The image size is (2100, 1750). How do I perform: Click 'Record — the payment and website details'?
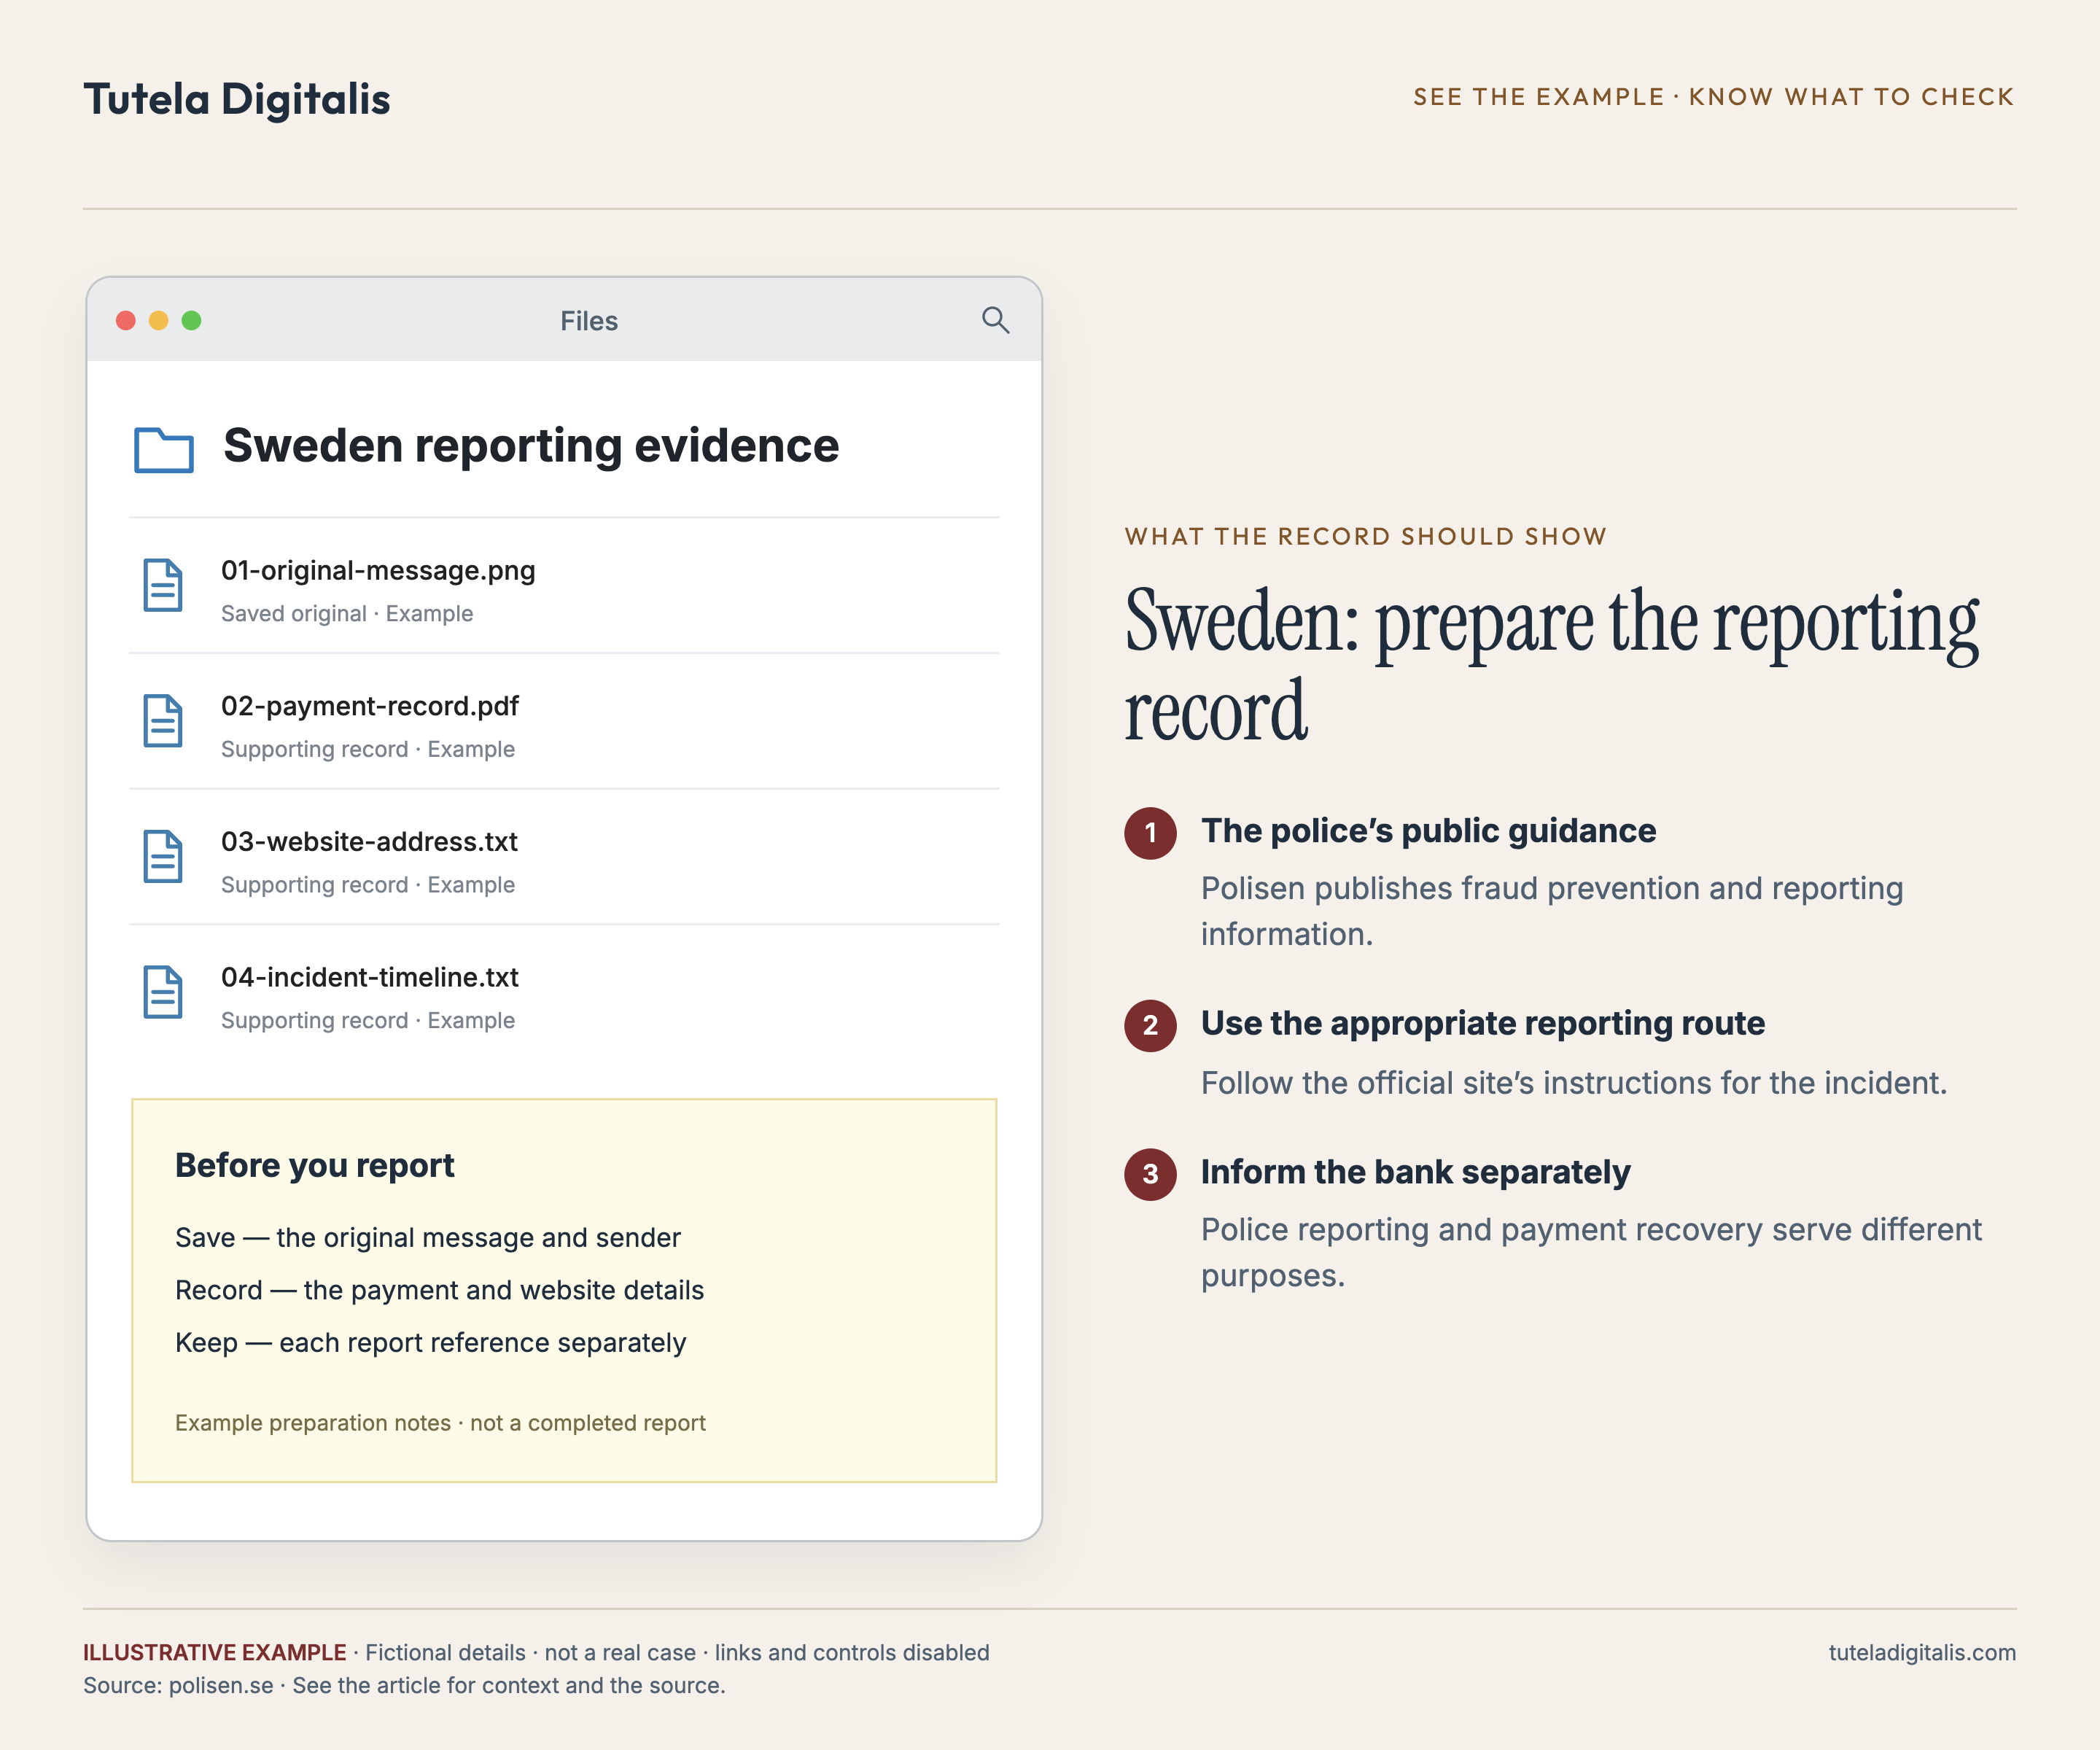pyautogui.click(x=440, y=1290)
